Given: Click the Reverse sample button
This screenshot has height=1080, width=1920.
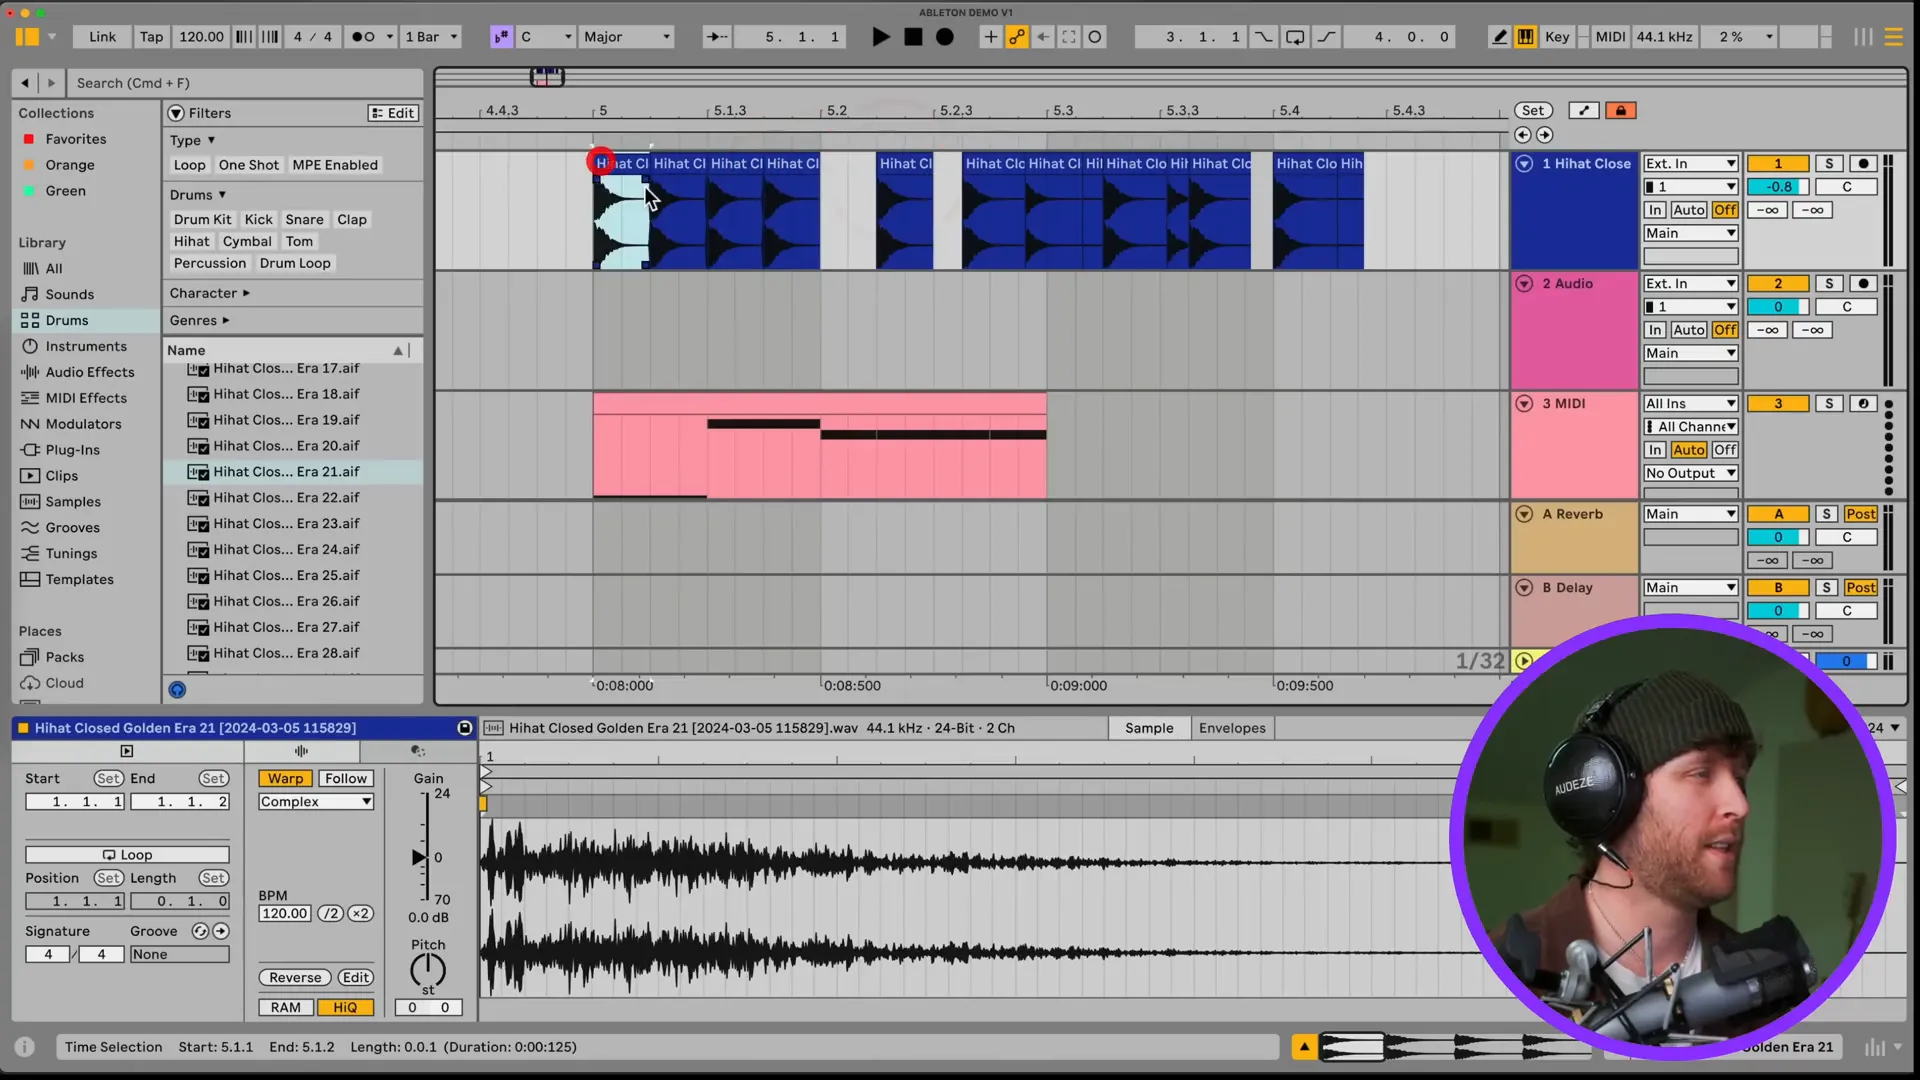Looking at the screenshot, I should click(x=295, y=978).
